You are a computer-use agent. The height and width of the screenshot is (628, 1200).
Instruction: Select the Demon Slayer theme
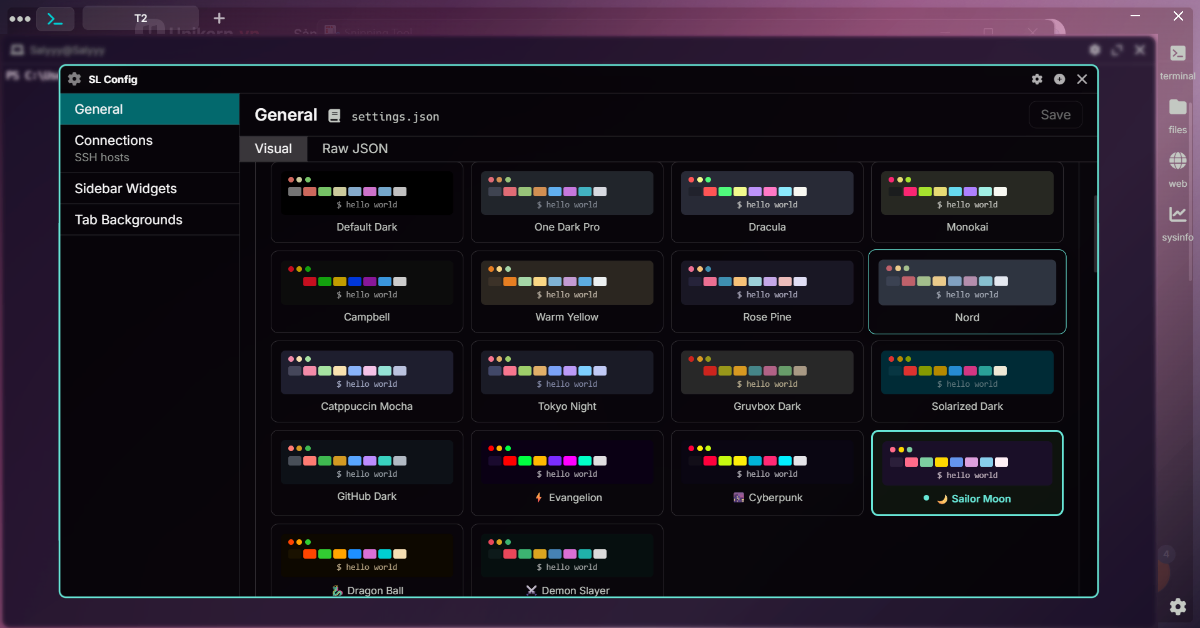tap(566, 560)
